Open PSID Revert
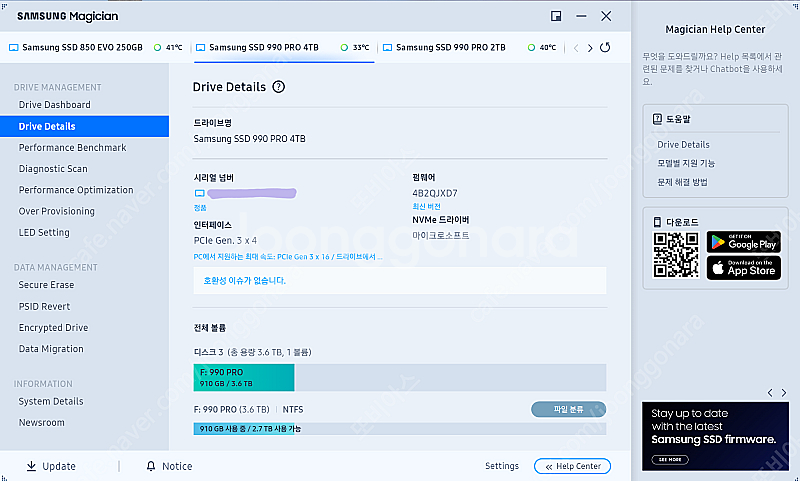The width and height of the screenshot is (800, 481). tap(44, 307)
